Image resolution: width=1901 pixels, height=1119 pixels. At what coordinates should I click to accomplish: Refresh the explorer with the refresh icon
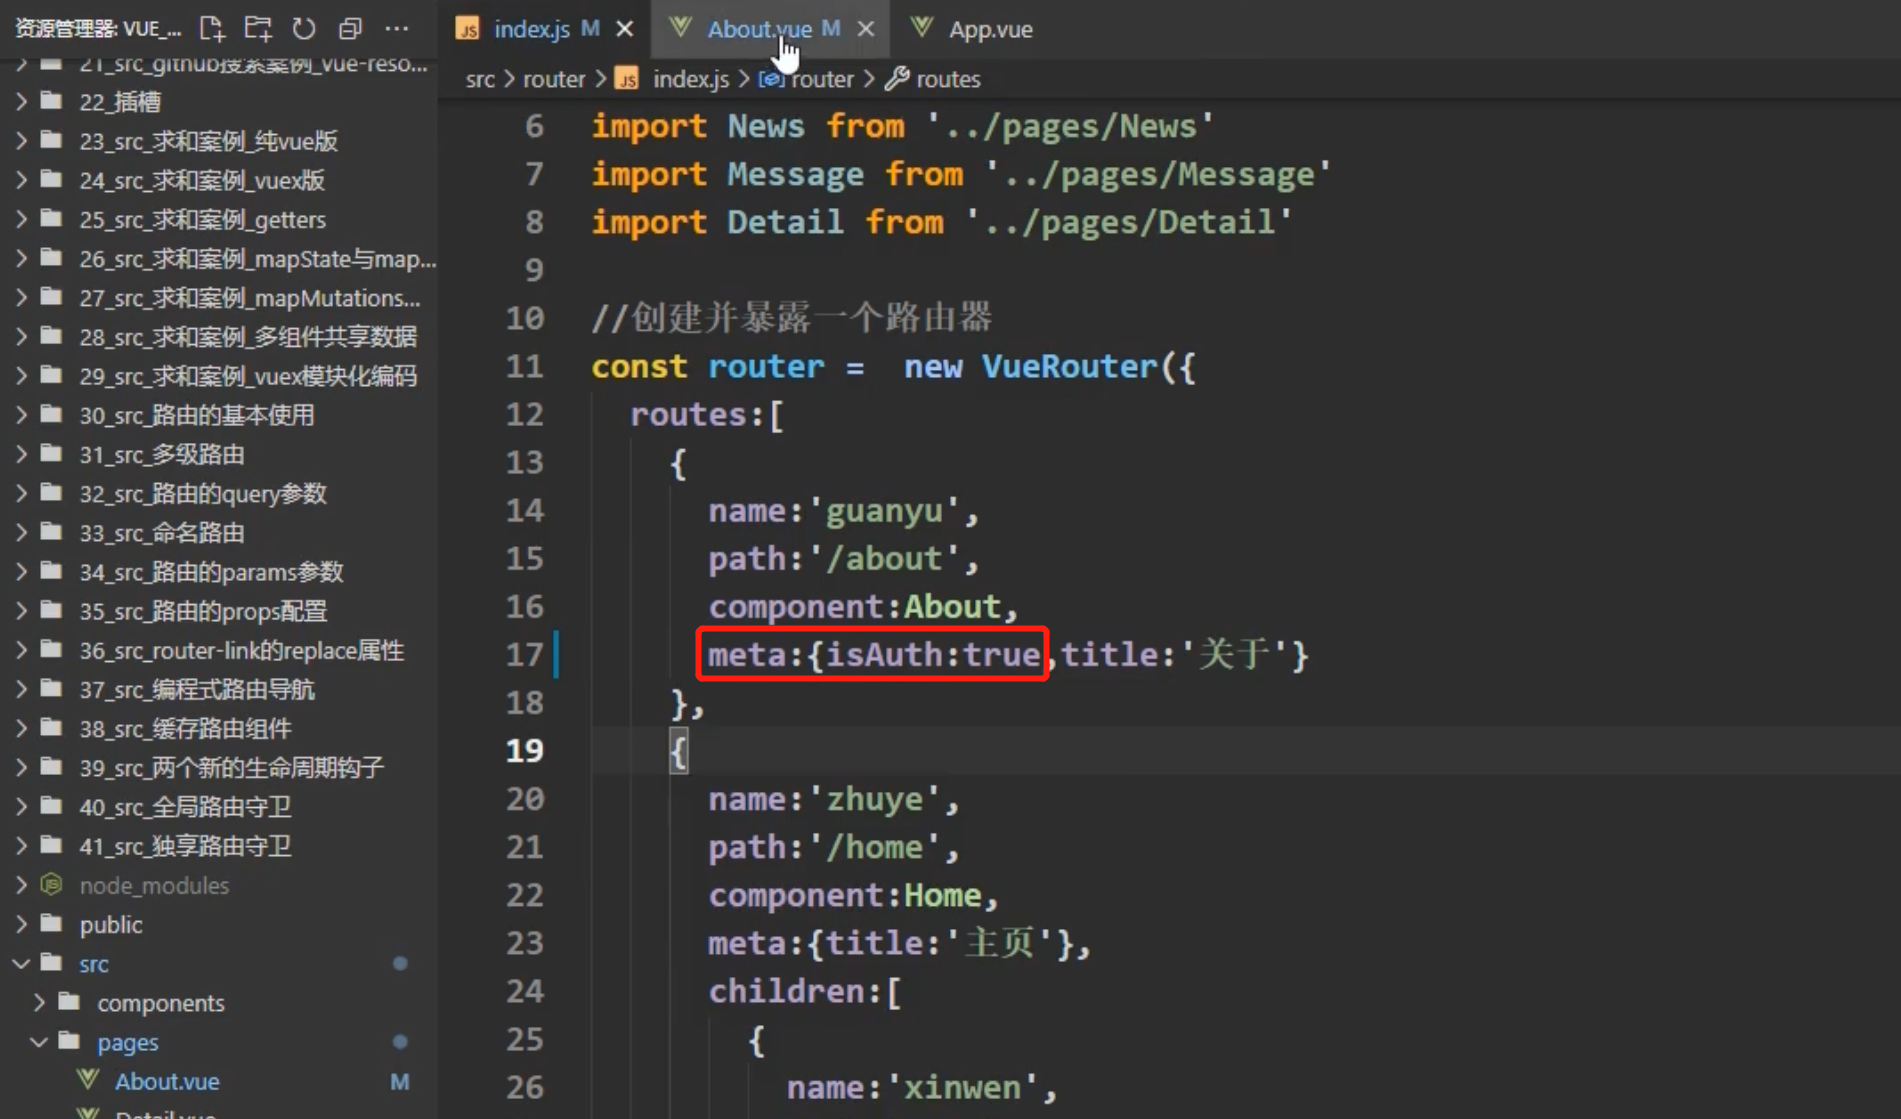[304, 28]
